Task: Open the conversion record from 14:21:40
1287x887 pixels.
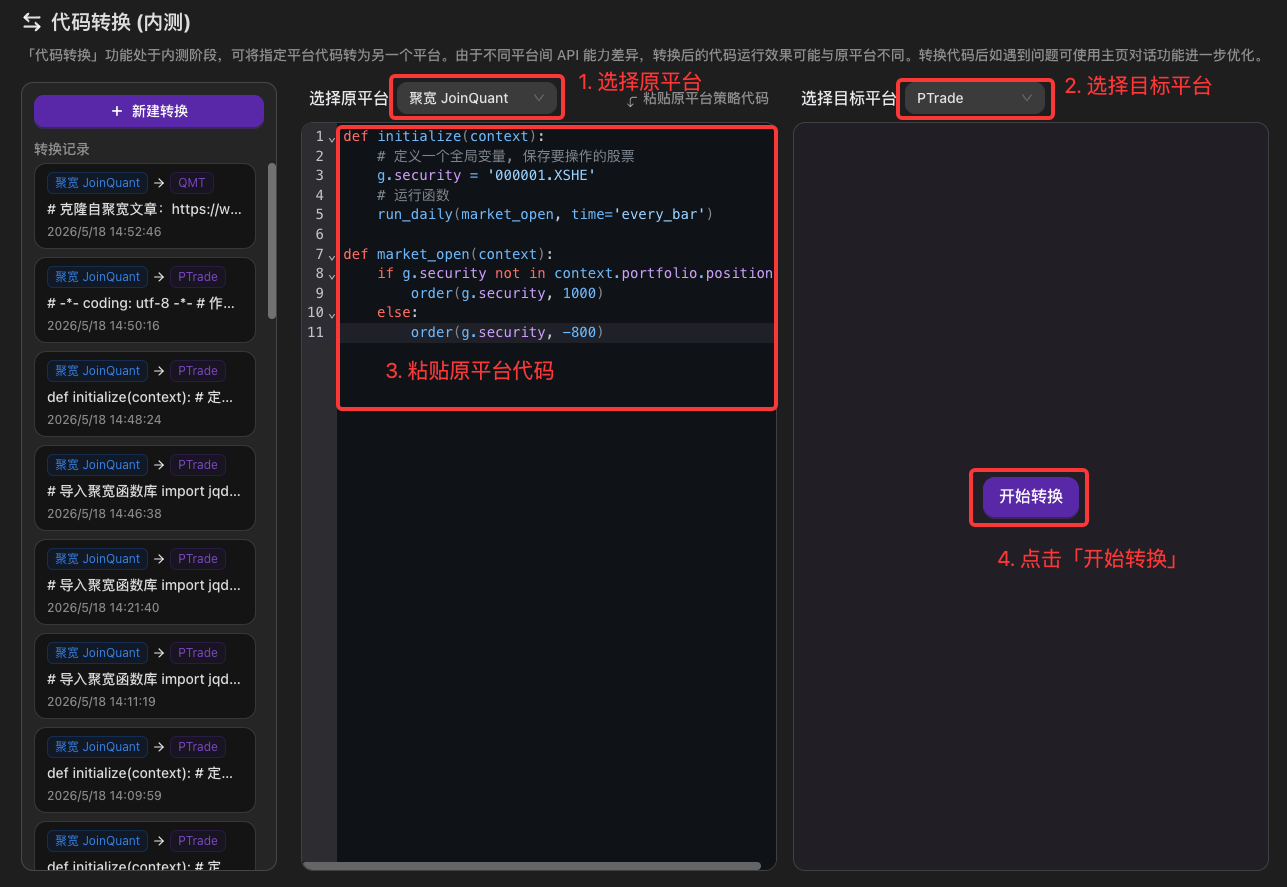Action: tap(145, 581)
